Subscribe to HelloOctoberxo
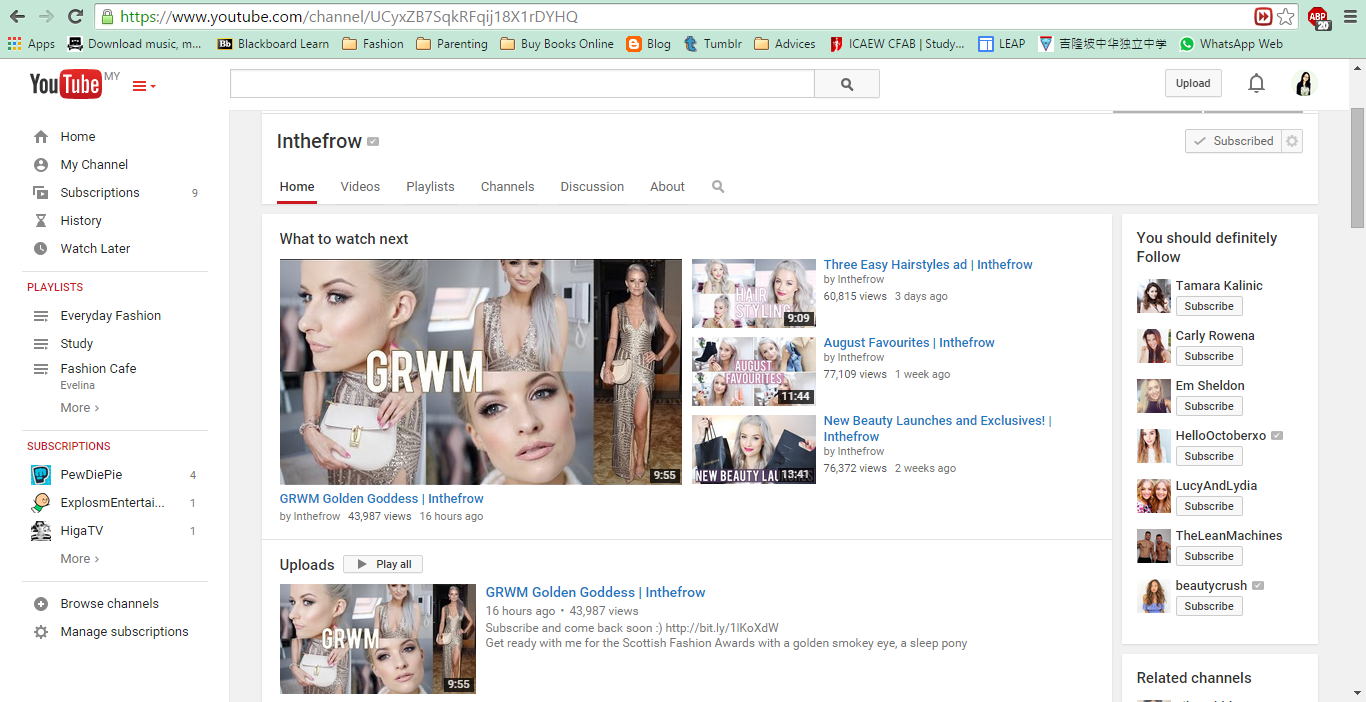 (x=1209, y=456)
